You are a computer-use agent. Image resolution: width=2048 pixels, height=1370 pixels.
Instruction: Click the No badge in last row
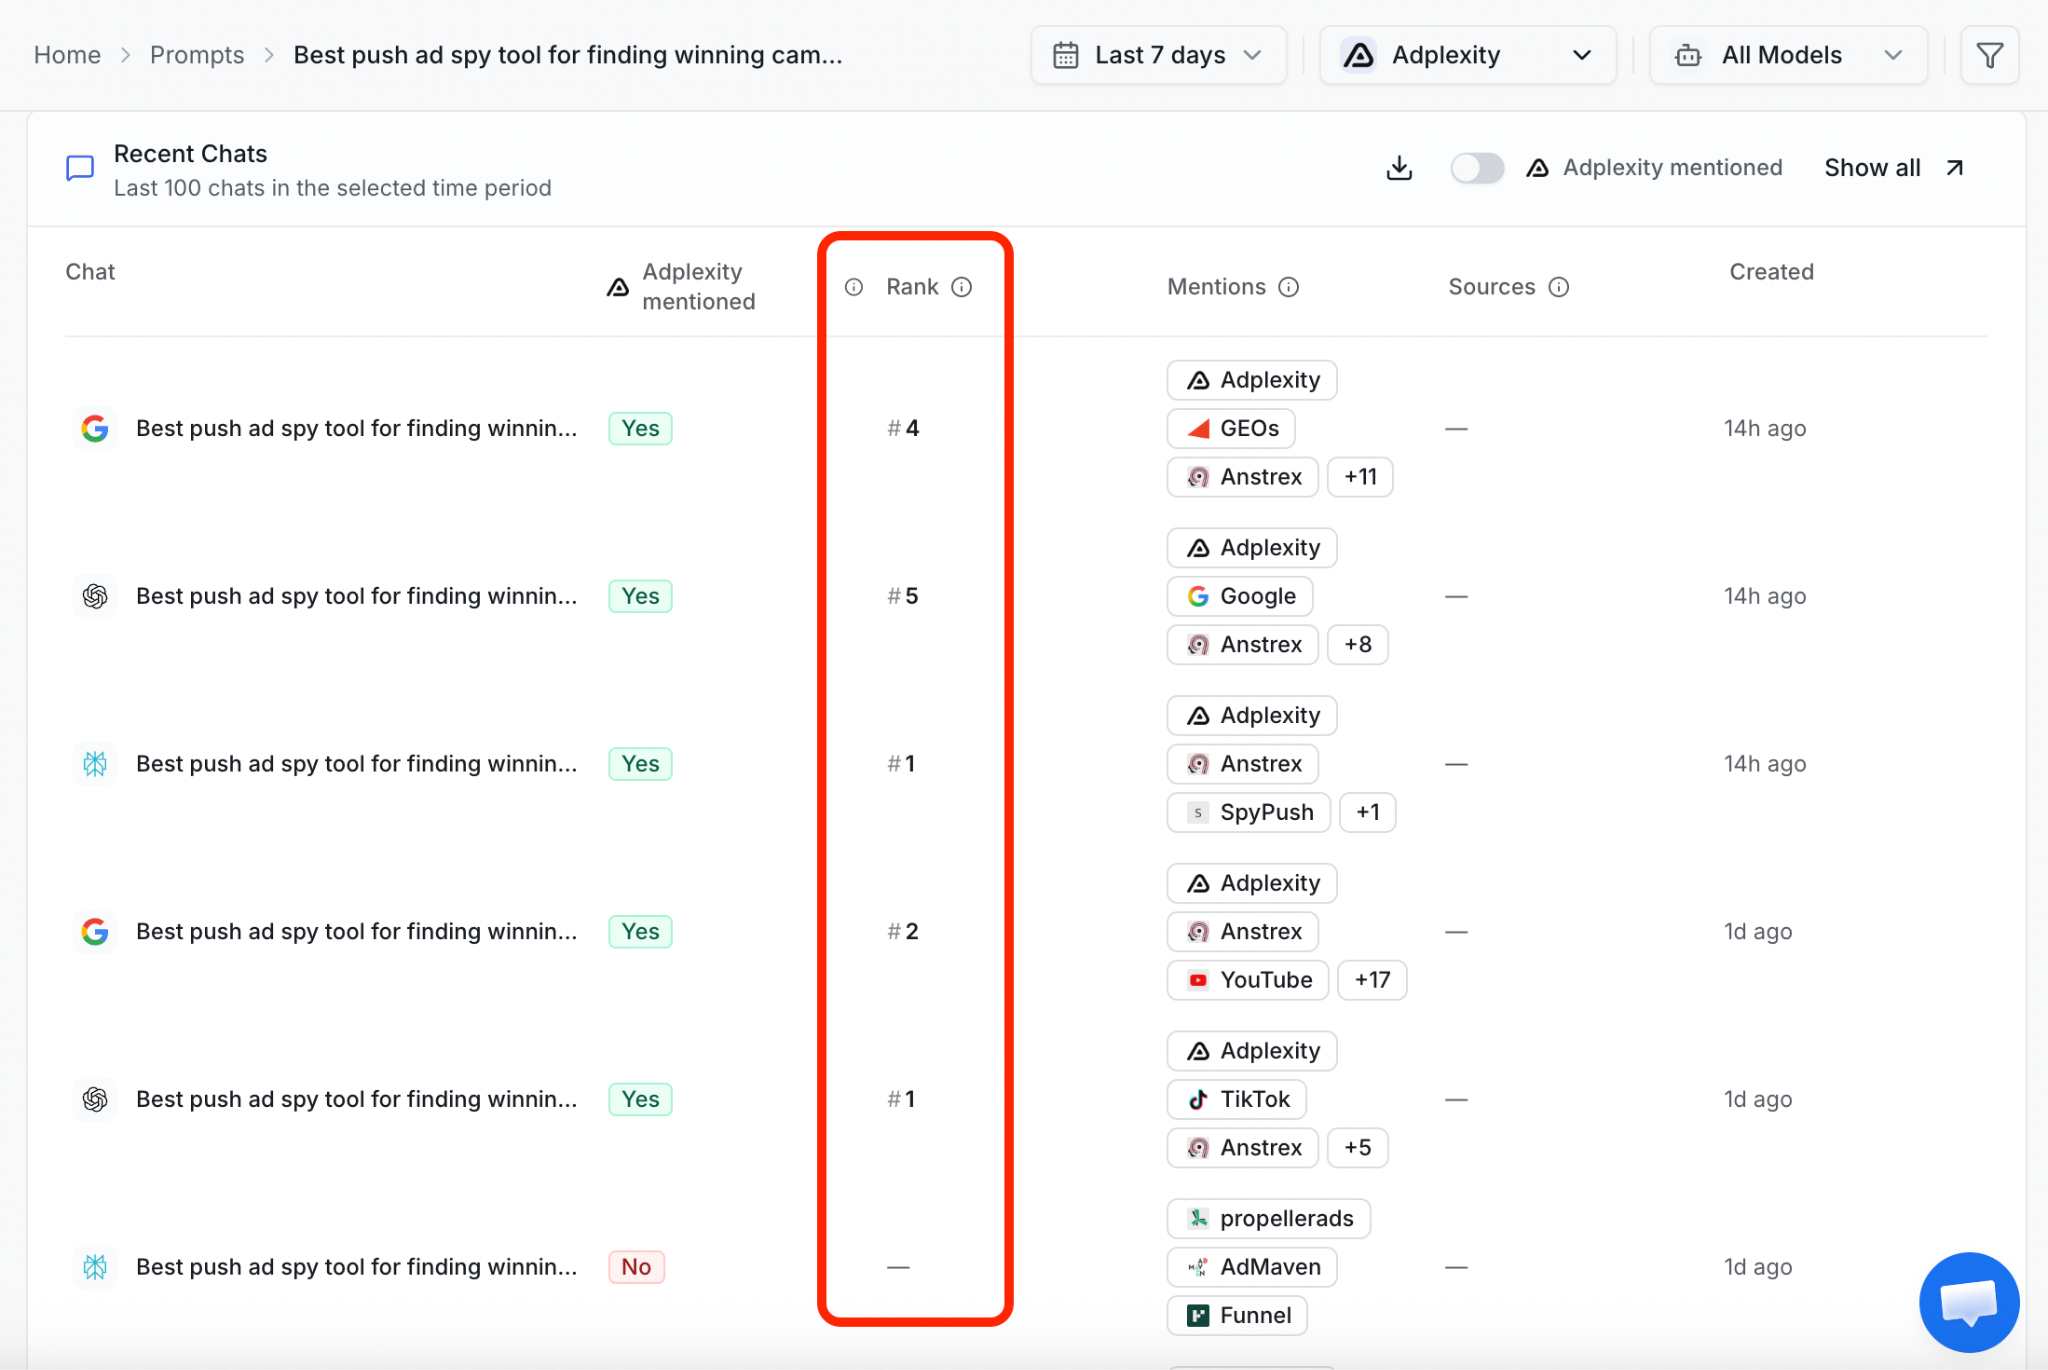pos(636,1267)
